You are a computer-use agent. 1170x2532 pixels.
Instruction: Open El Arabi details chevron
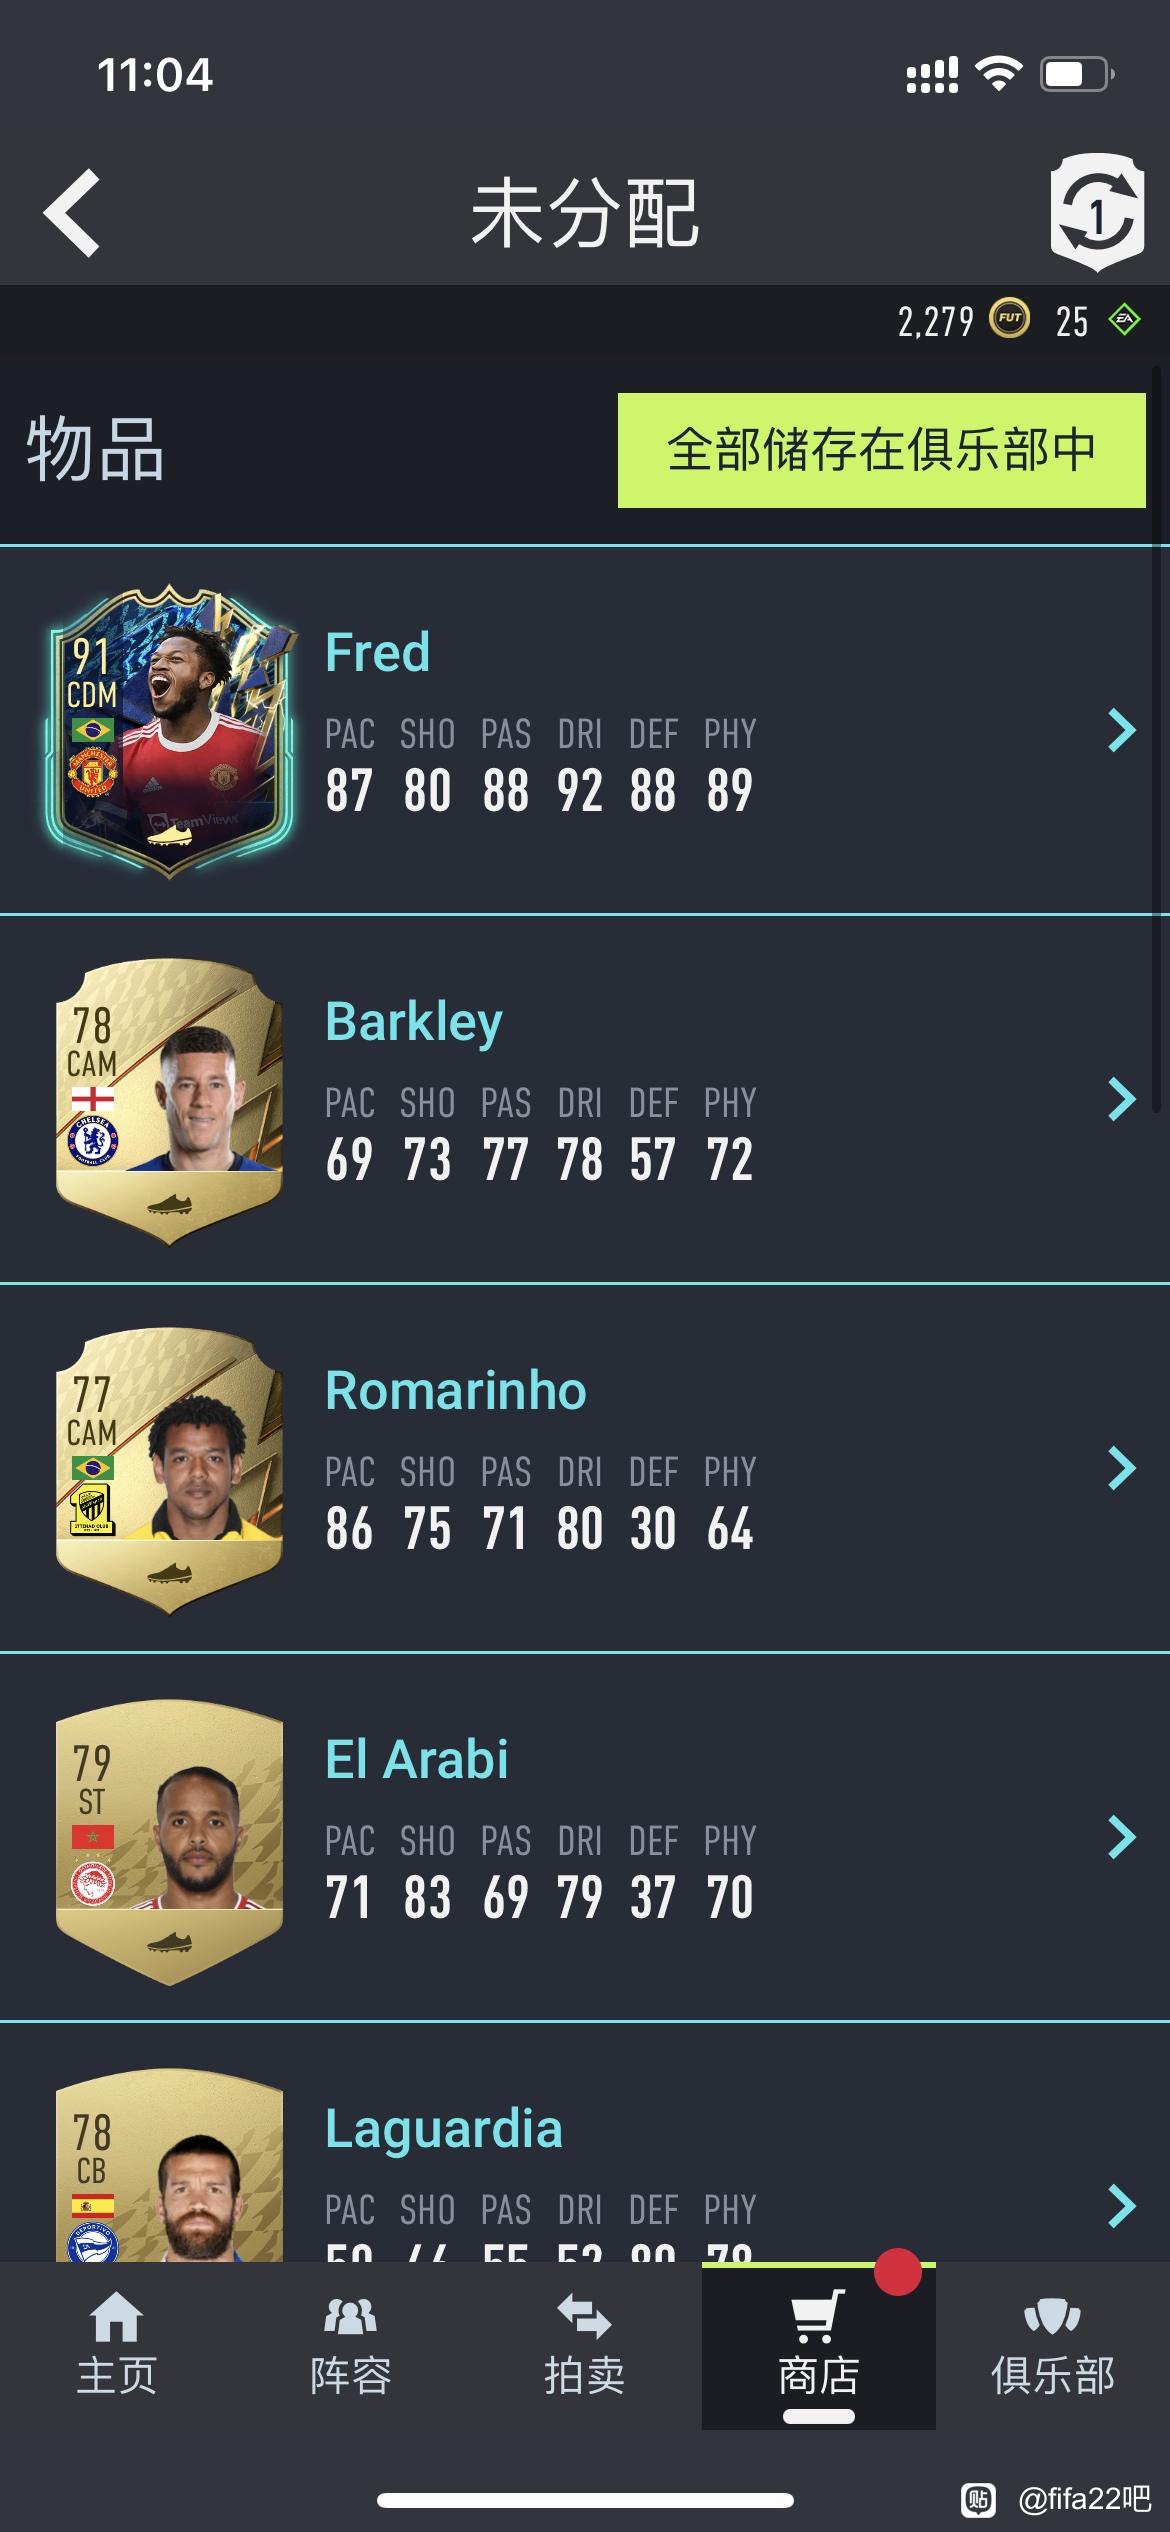tap(1122, 1837)
